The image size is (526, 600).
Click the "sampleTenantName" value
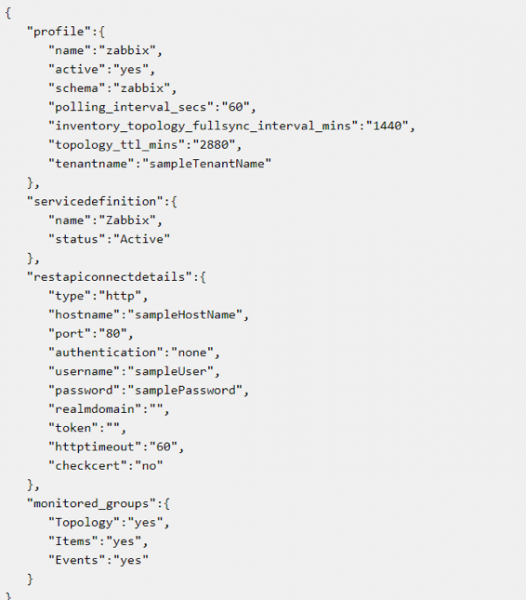[x=207, y=163]
